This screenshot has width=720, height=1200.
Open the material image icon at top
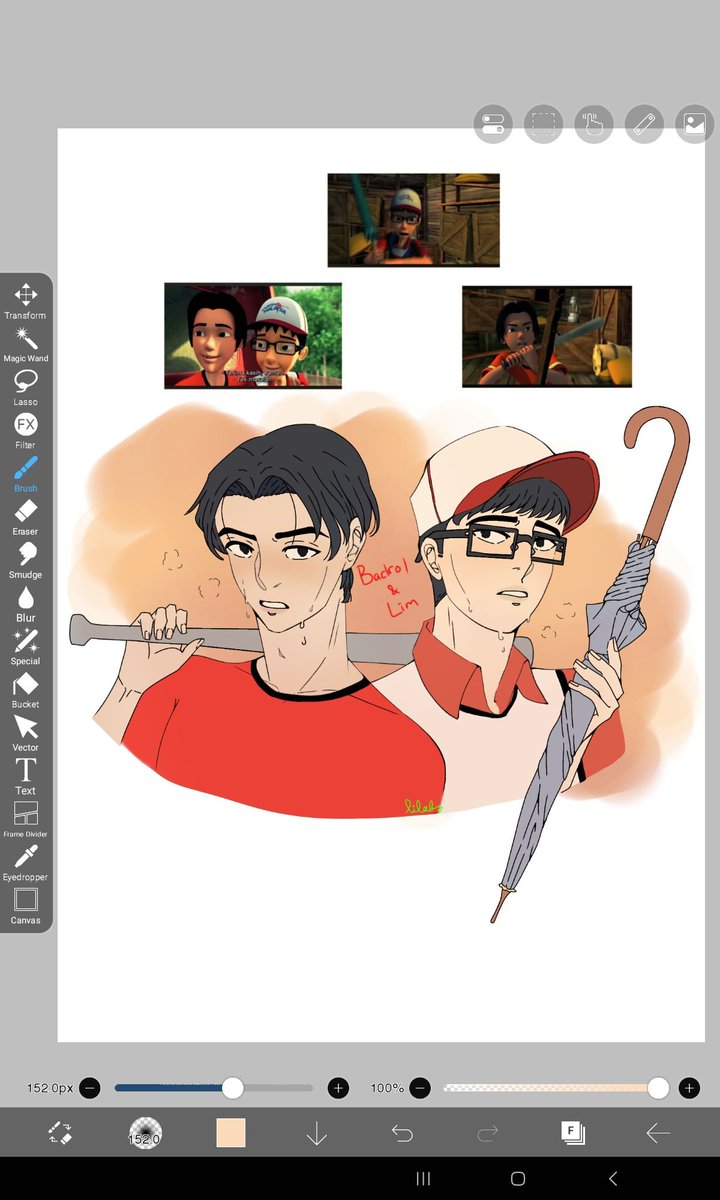point(694,124)
